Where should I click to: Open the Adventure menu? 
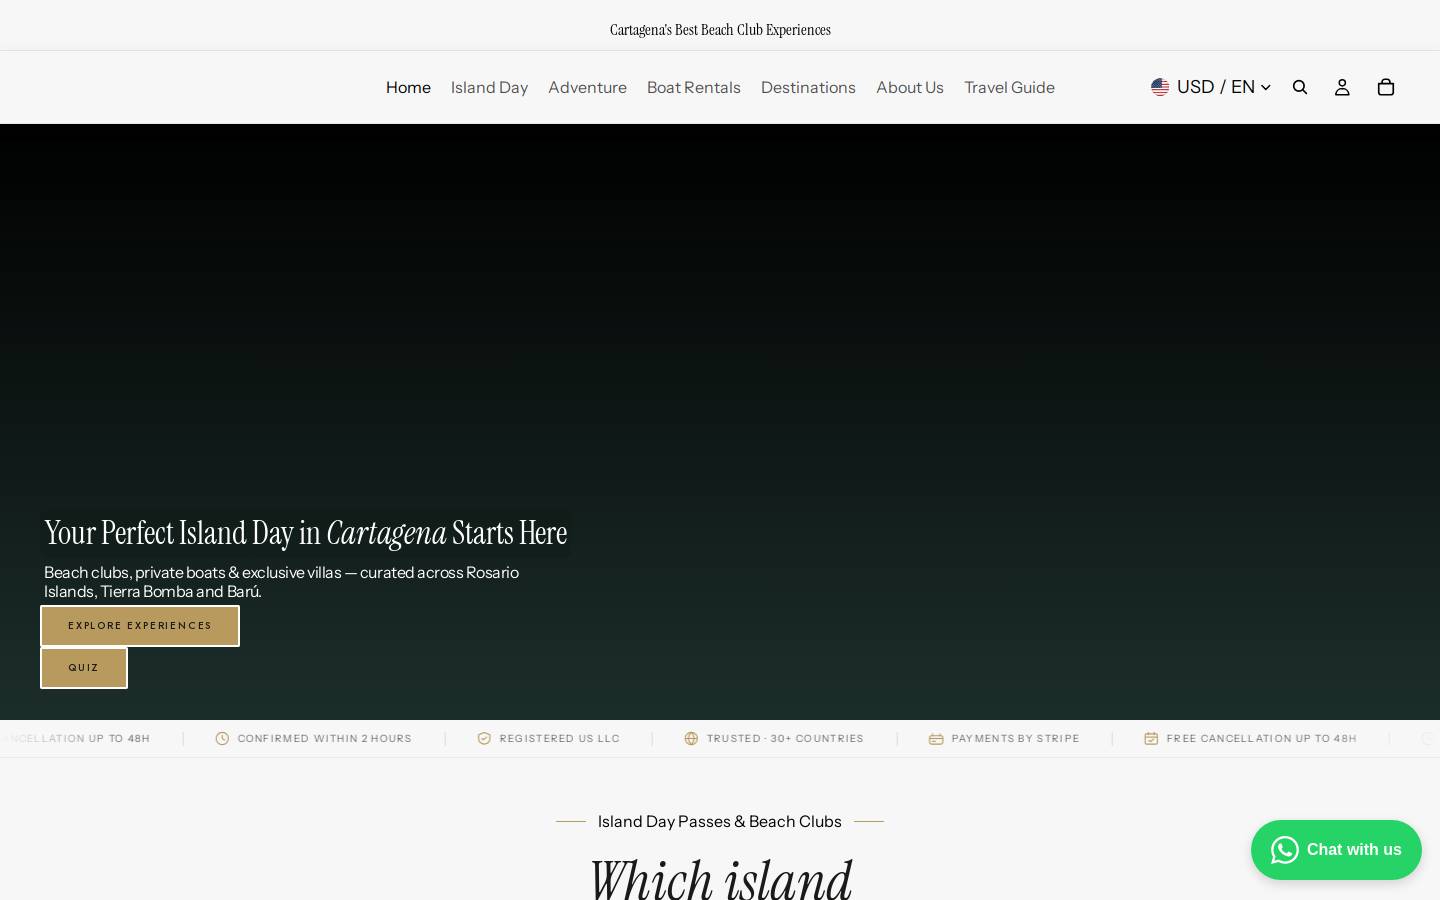point(587,87)
